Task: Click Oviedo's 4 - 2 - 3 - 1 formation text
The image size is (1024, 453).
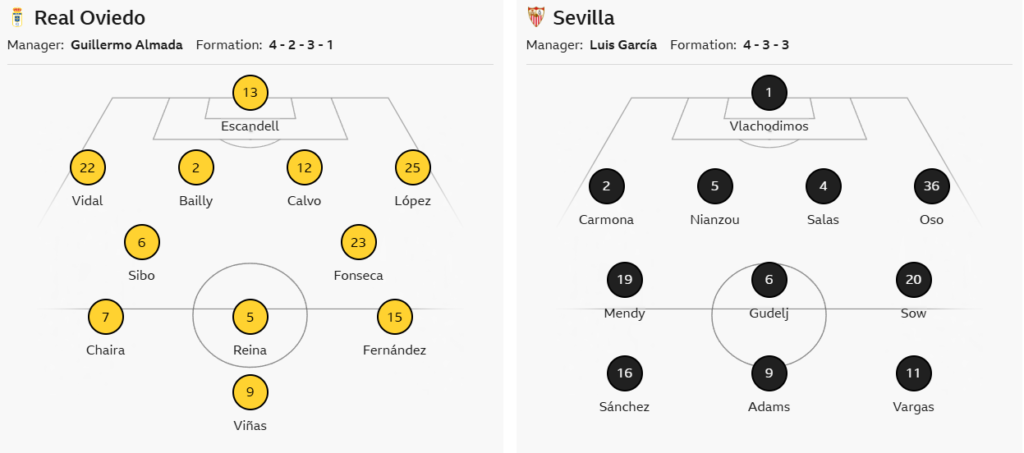Action: click(x=300, y=45)
